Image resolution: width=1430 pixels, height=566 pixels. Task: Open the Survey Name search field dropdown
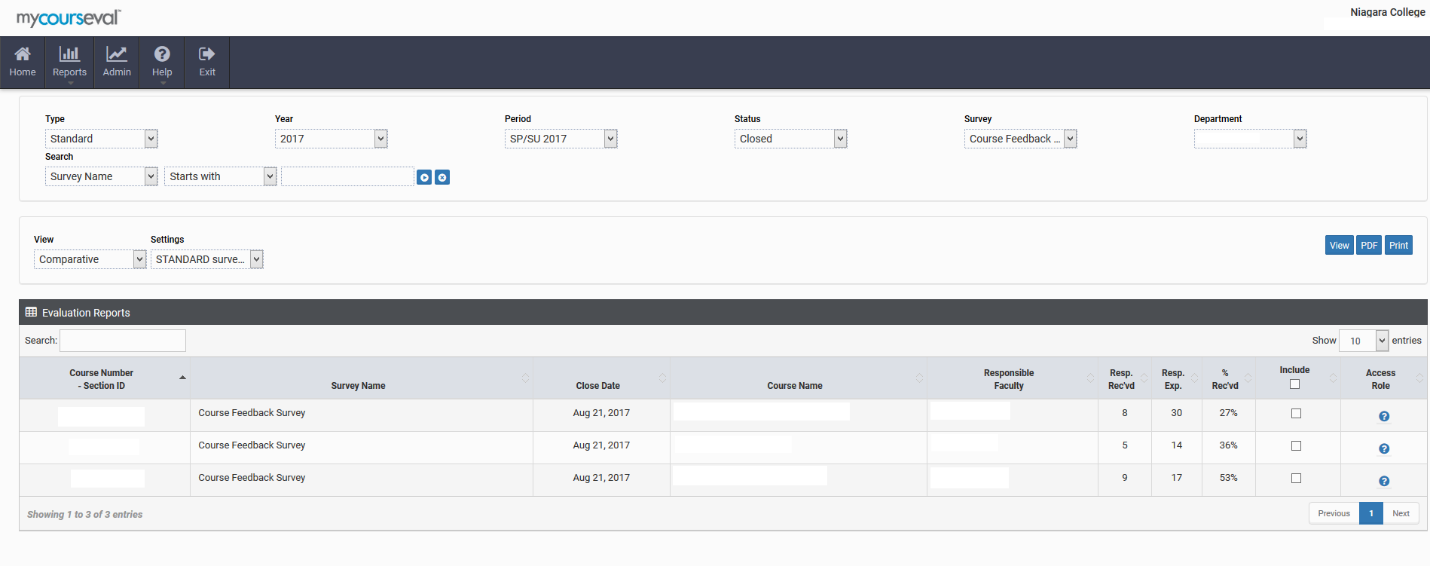click(101, 176)
